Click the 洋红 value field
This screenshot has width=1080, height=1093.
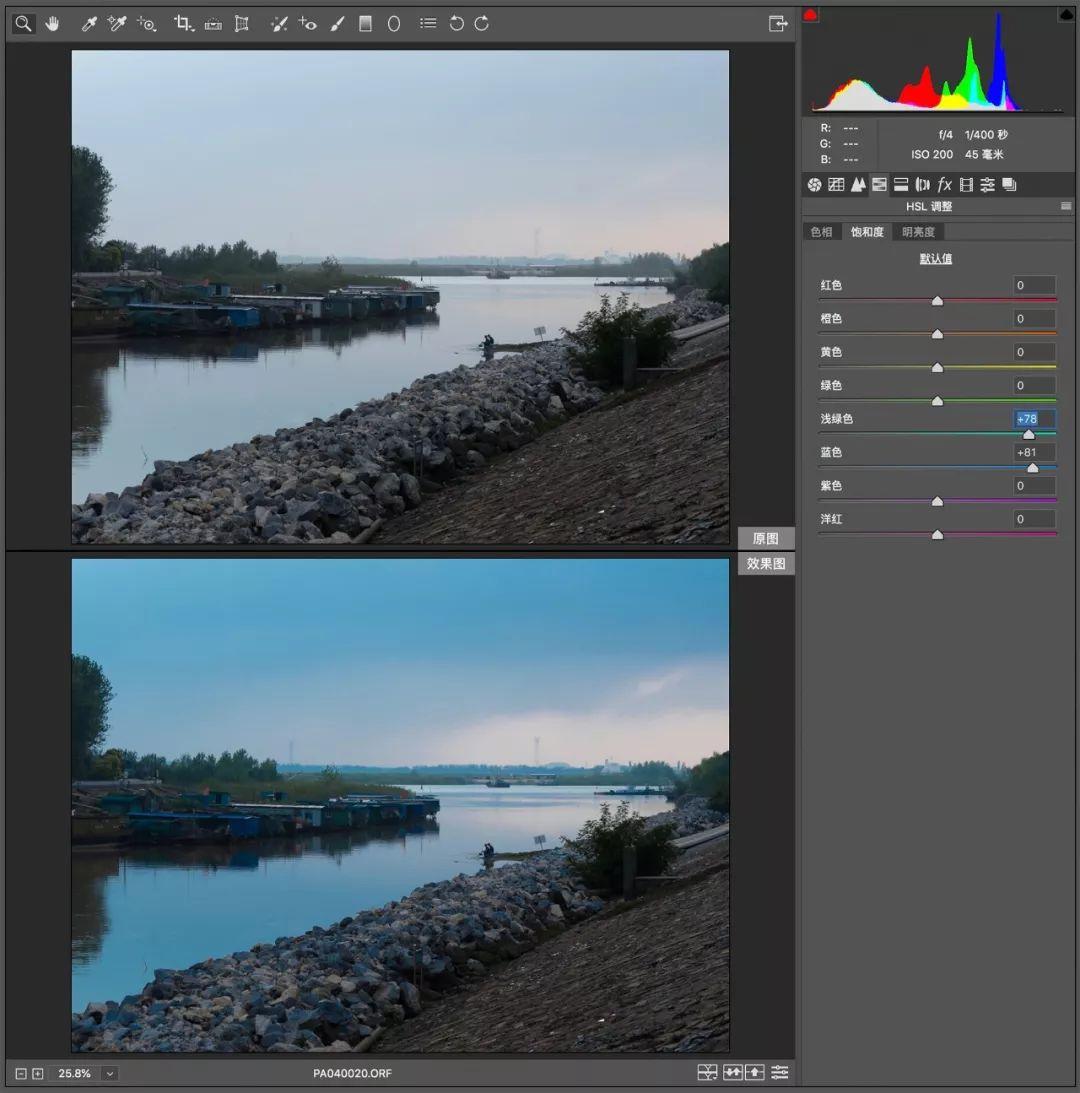click(1034, 519)
